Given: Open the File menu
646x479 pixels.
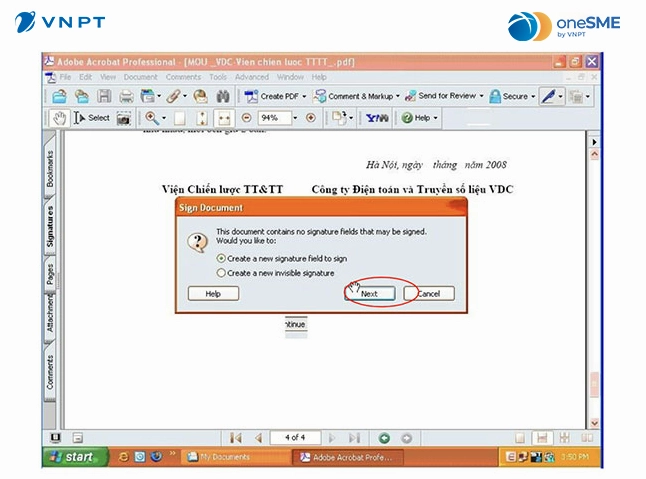Looking at the screenshot, I should click(x=65, y=77).
